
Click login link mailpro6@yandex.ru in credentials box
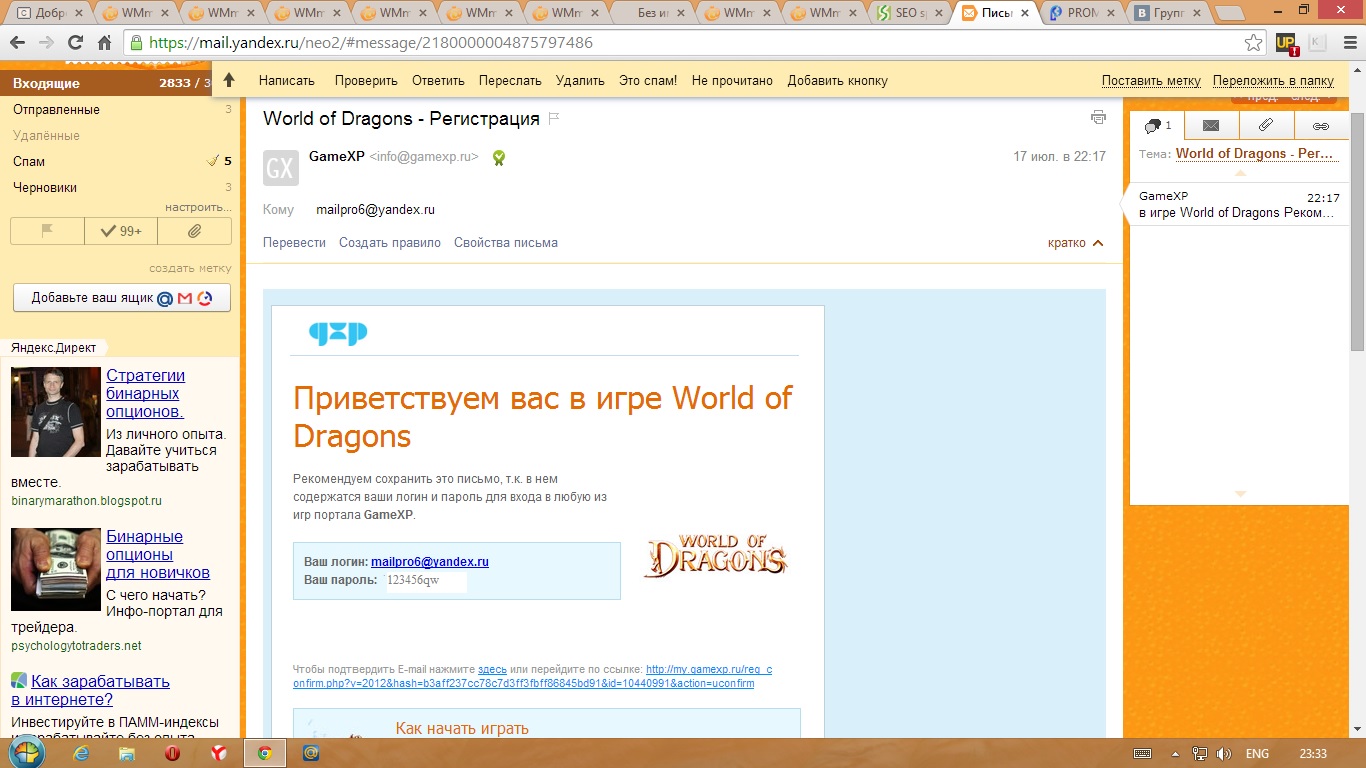click(x=430, y=562)
